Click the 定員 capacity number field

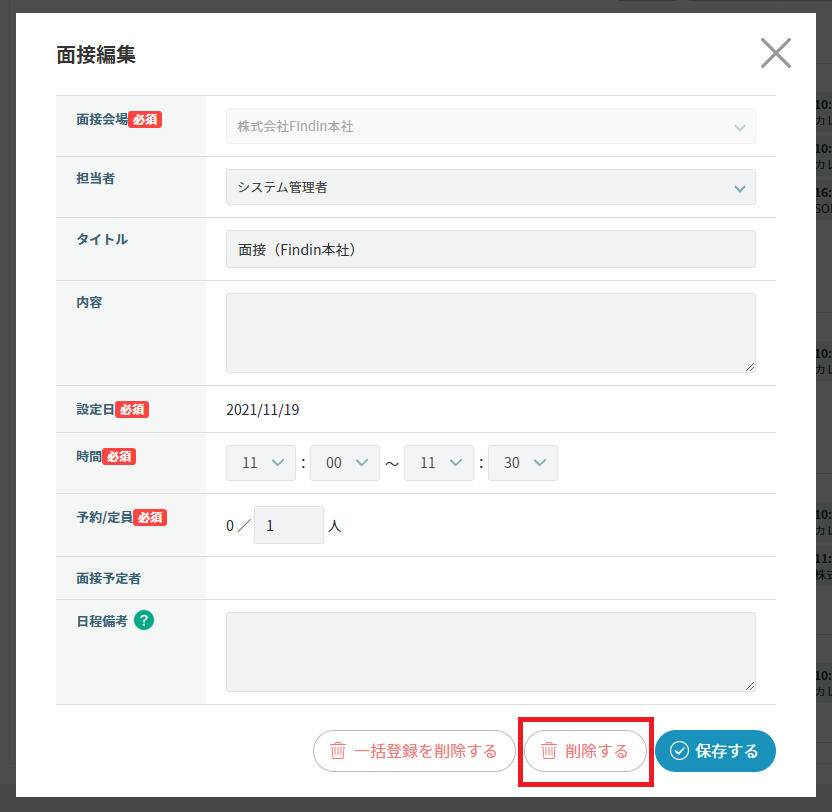click(x=288, y=525)
